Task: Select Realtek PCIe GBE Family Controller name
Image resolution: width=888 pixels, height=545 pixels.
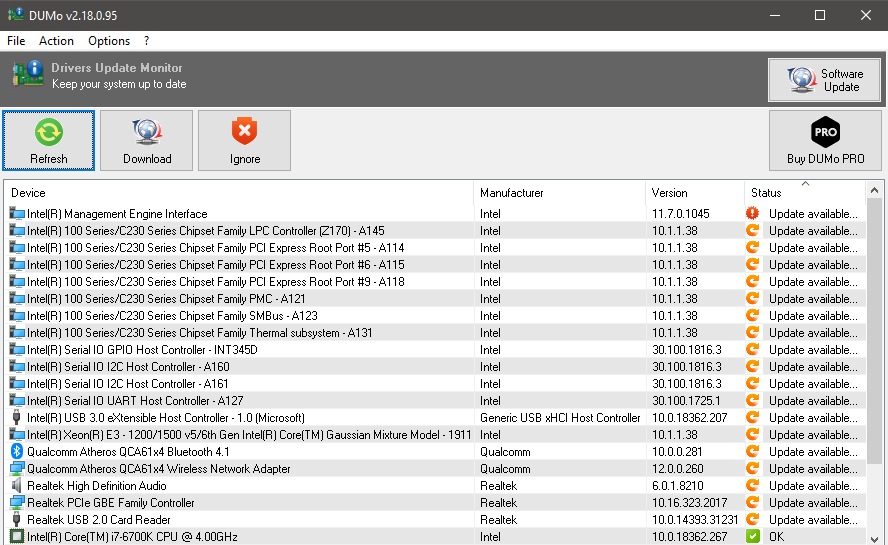Action: 110,503
